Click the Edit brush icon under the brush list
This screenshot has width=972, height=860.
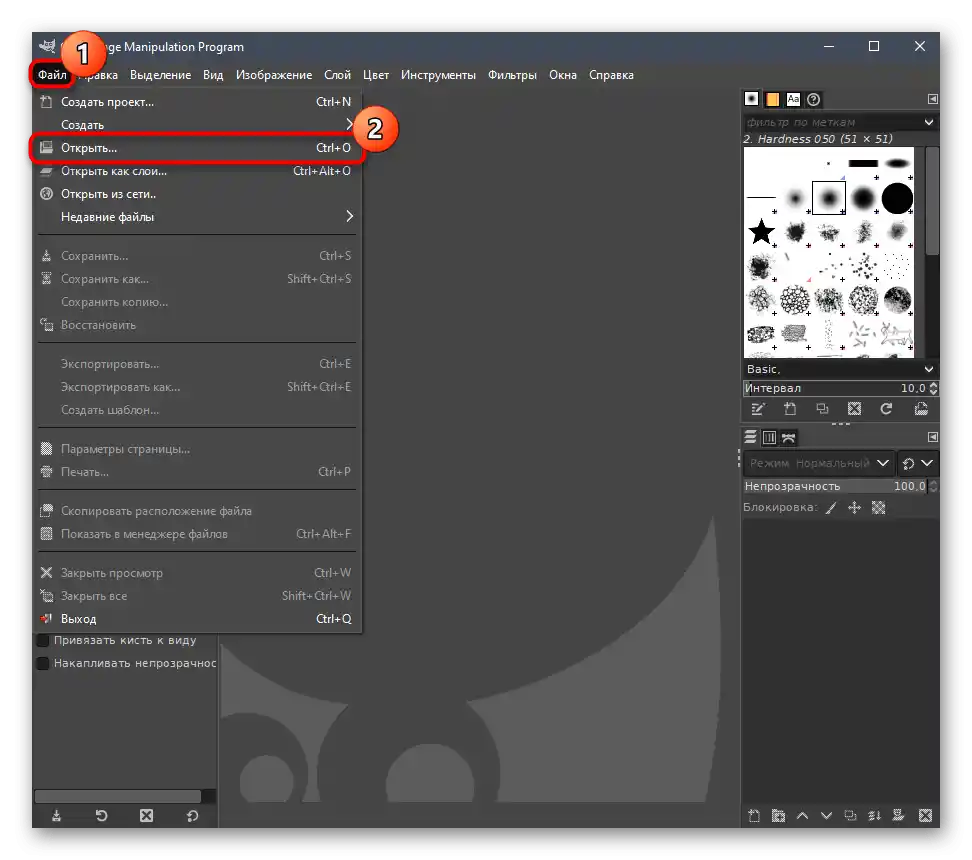pyautogui.click(x=758, y=409)
